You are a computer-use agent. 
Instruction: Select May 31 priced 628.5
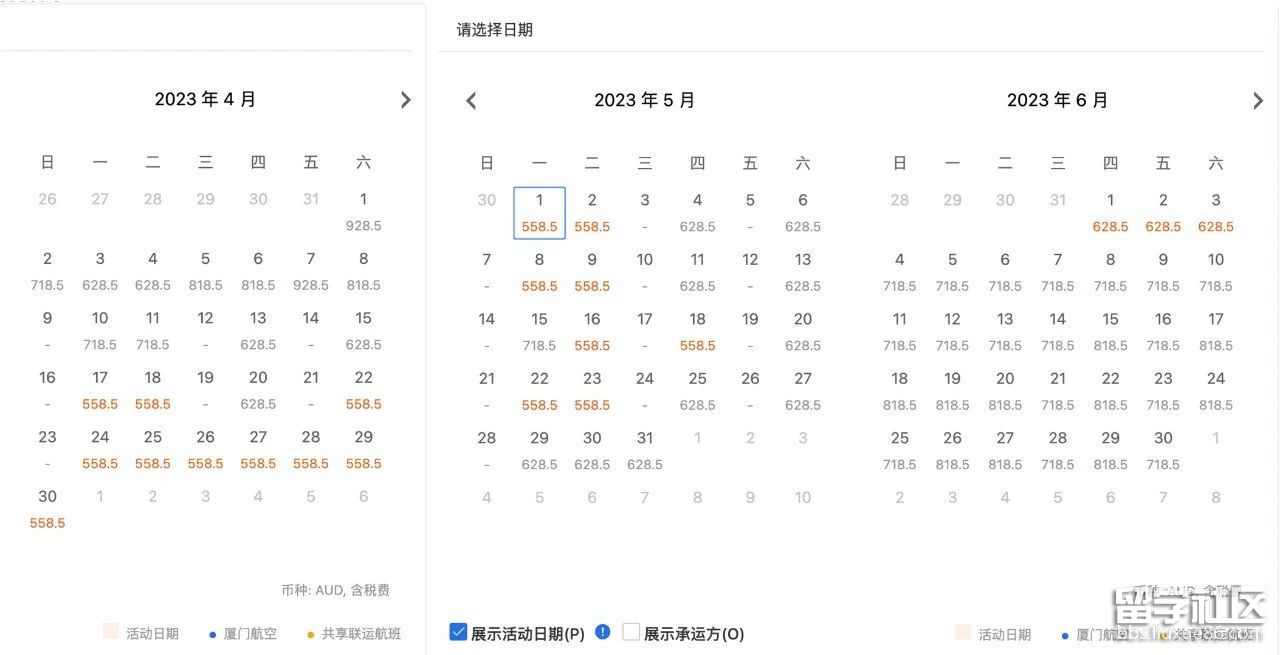coord(645,451)
